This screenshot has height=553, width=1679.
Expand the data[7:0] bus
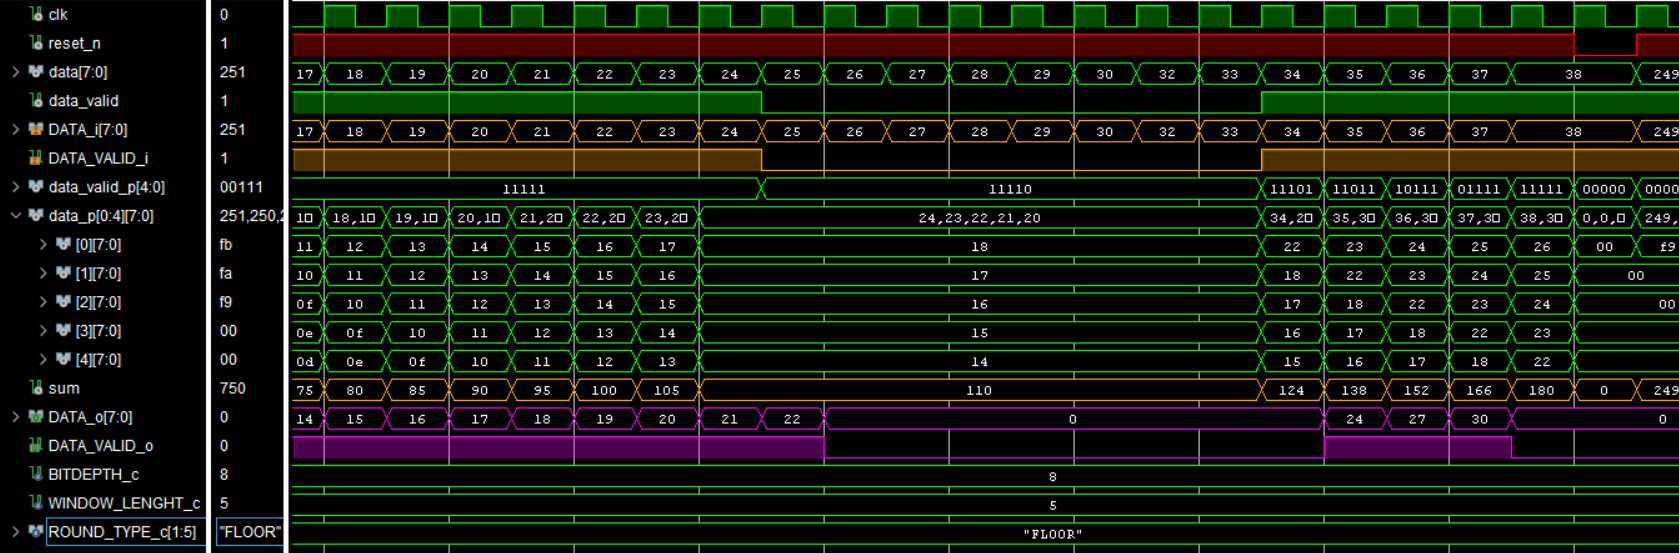pos(15,72)
